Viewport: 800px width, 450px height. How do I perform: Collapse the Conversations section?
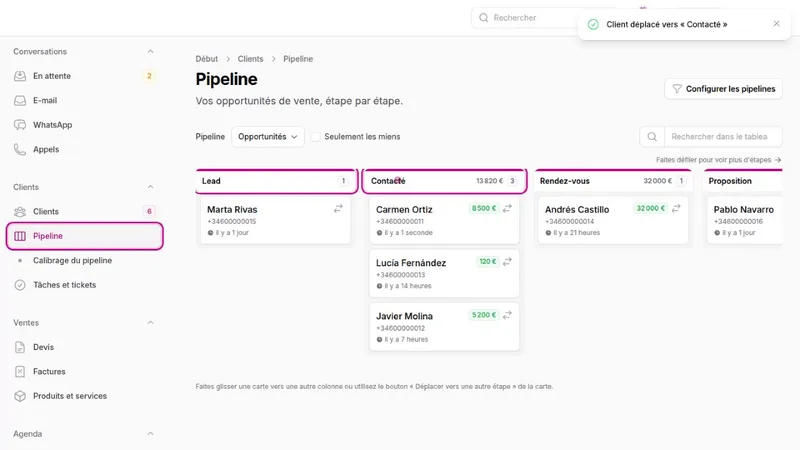(x=151, y=52)
